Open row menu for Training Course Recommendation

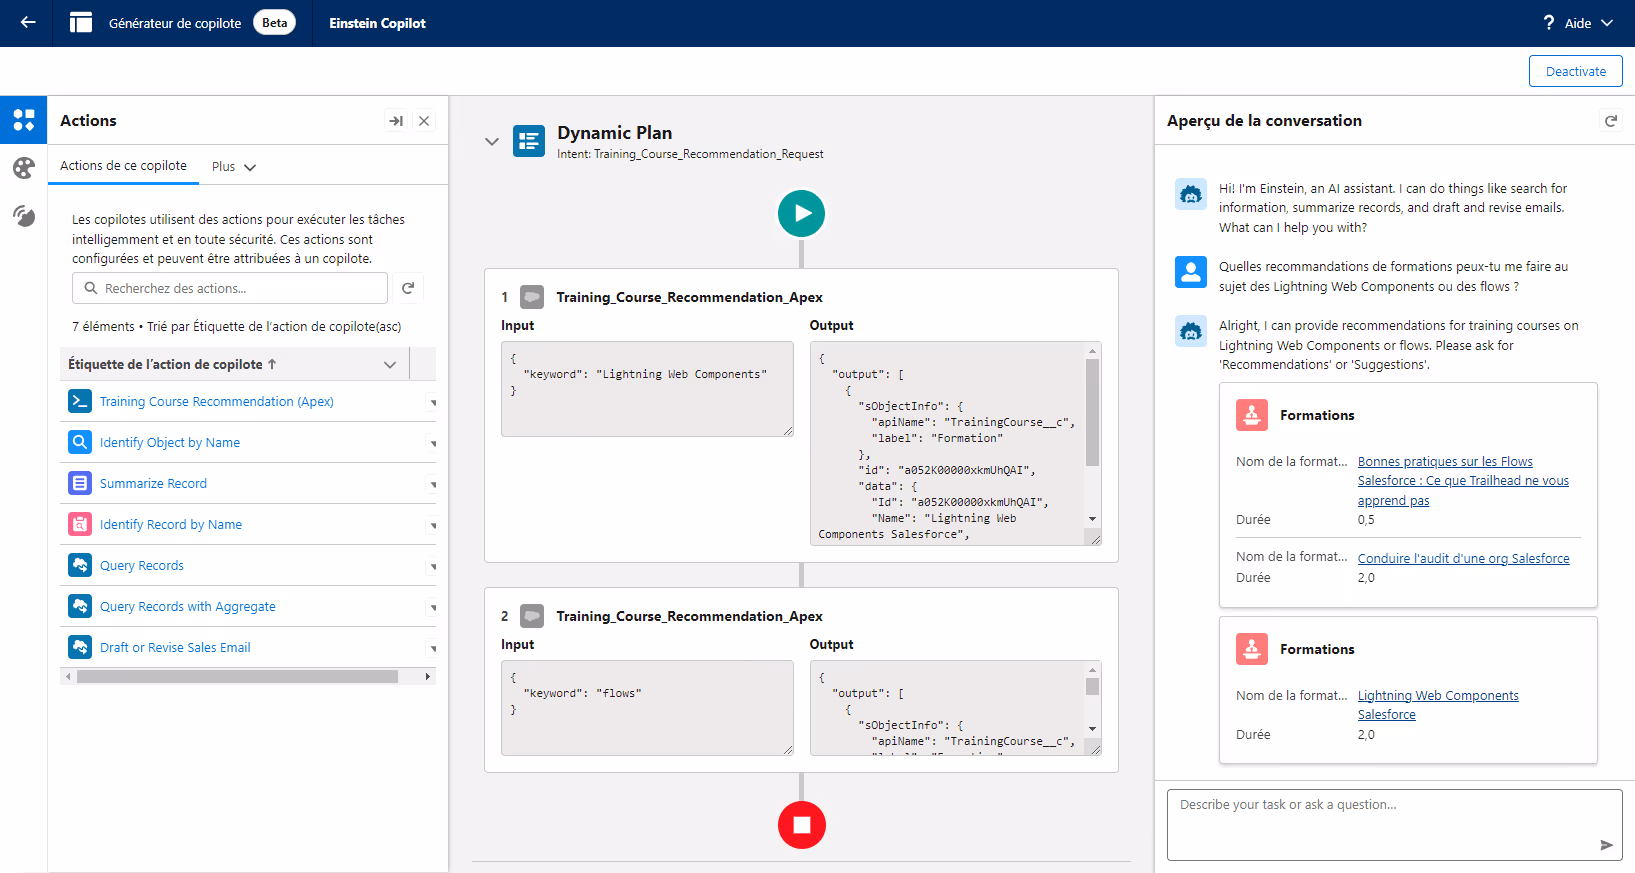[433, 402]
